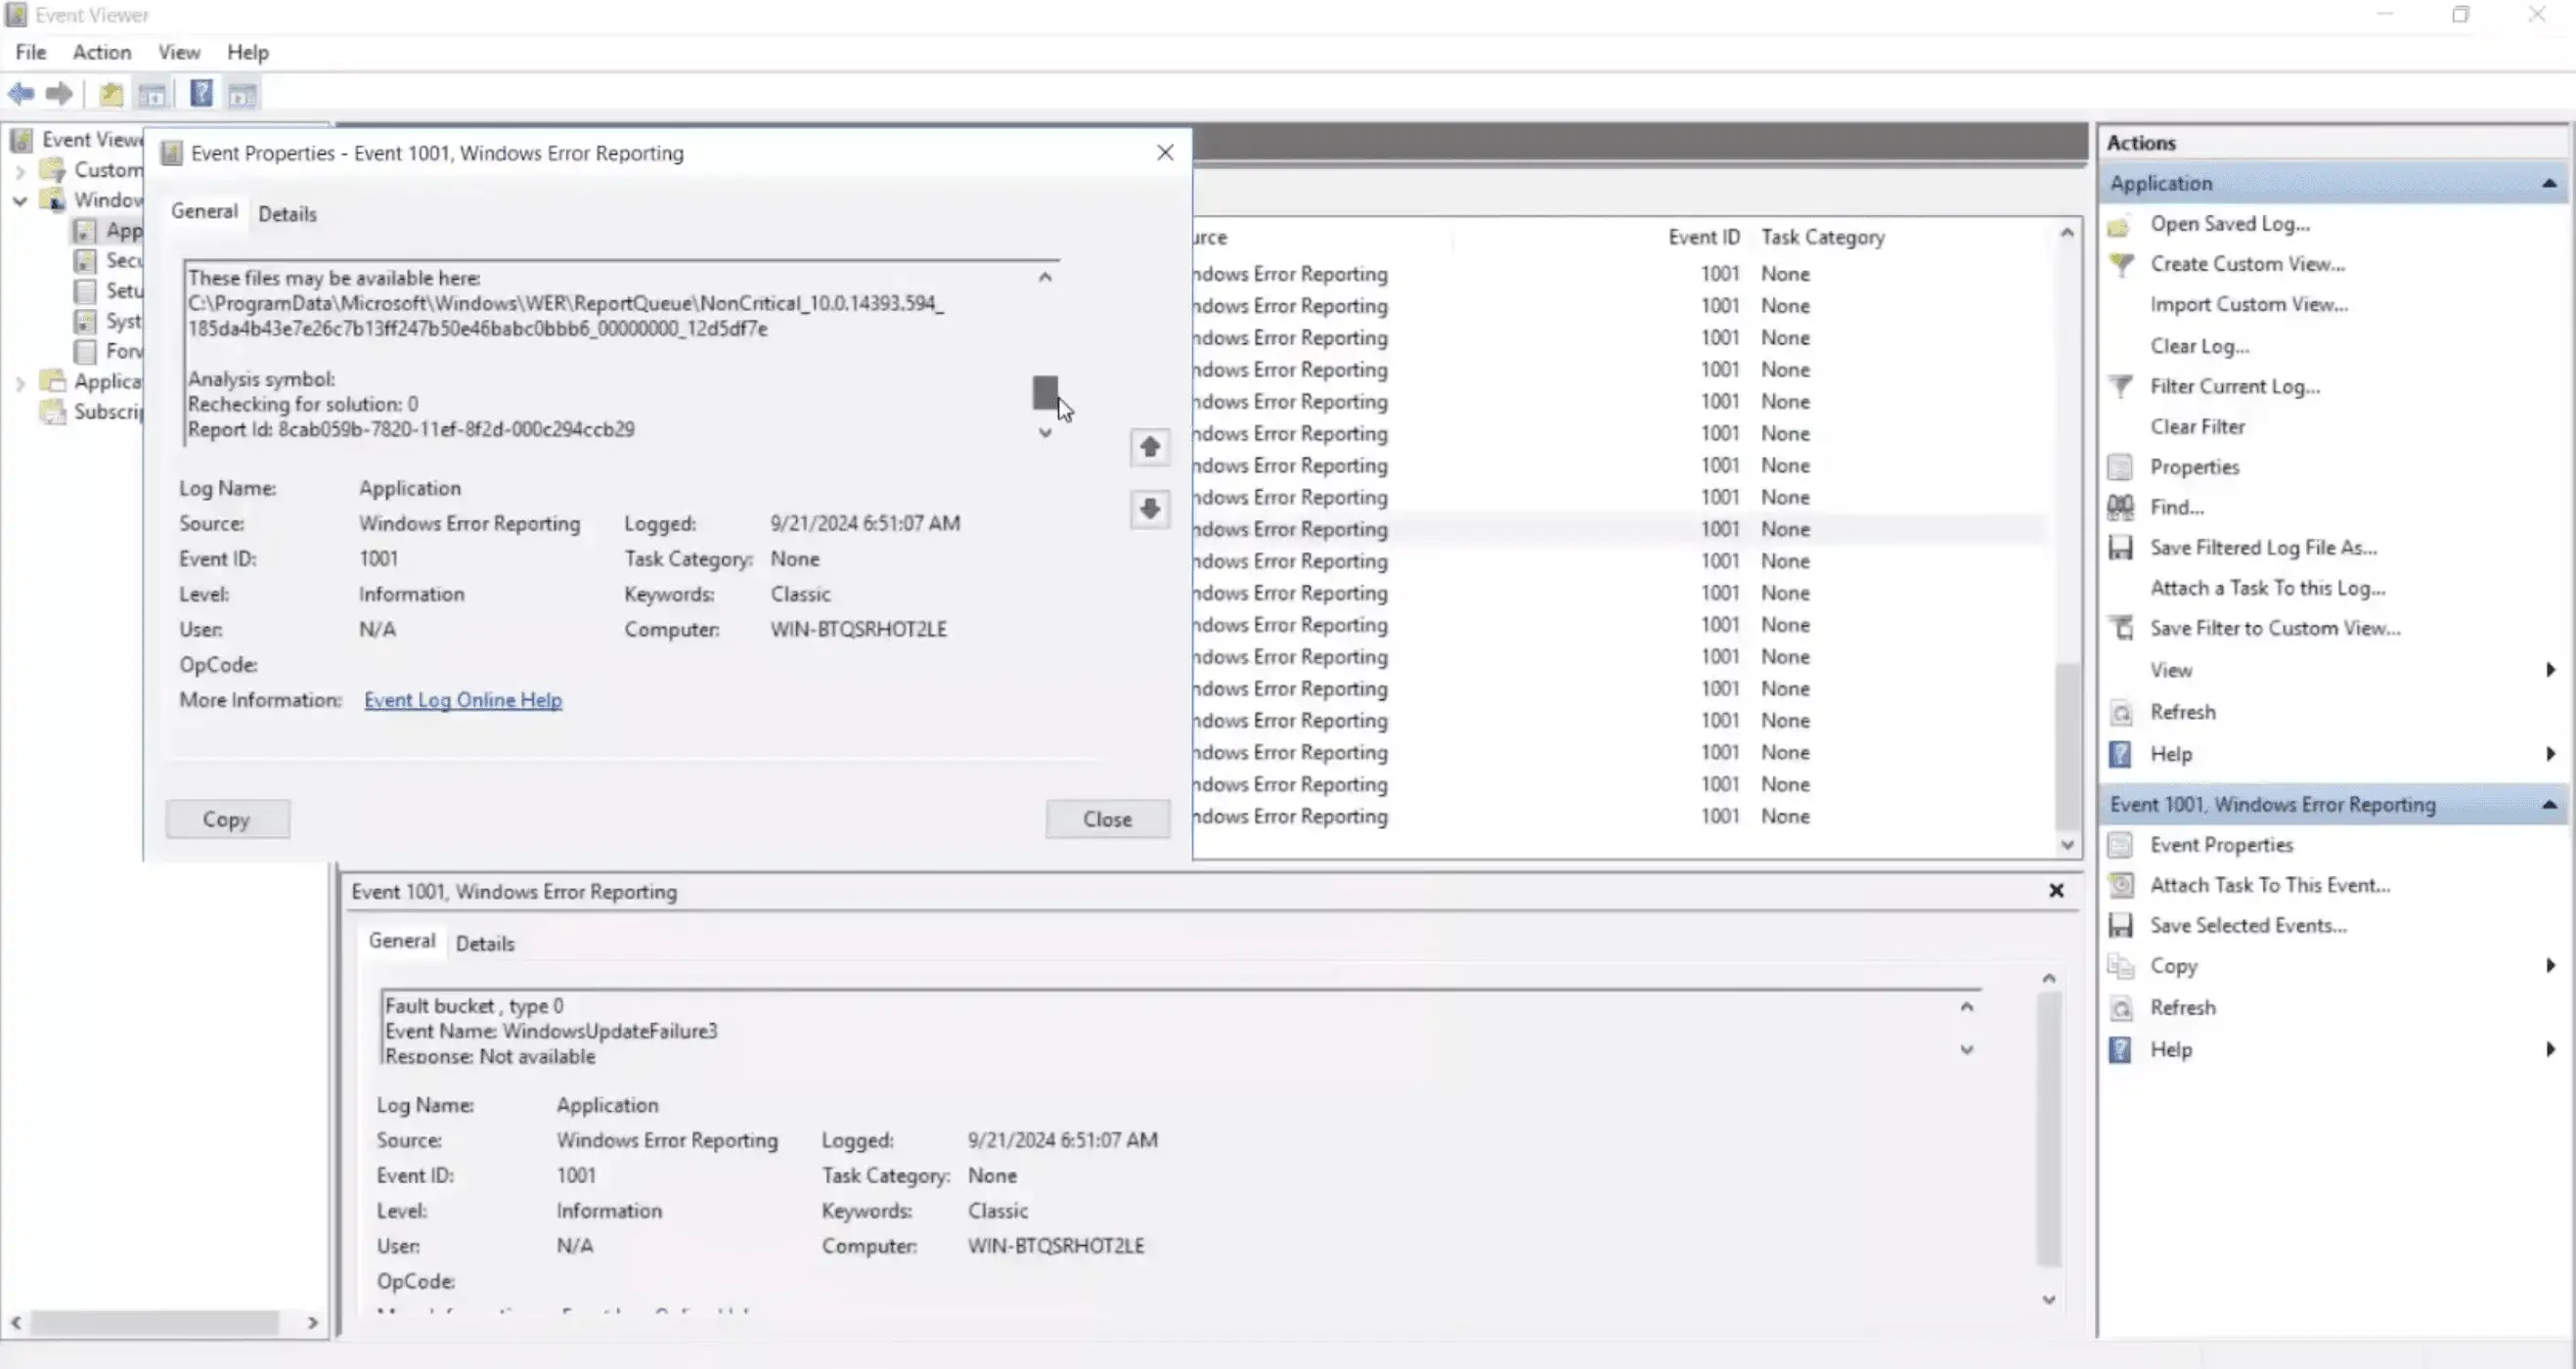Image resolution: width=2576 pixels, height=1369 pixels.
Task: Click Open Saved Log icon
Action: pos(2119,226)
